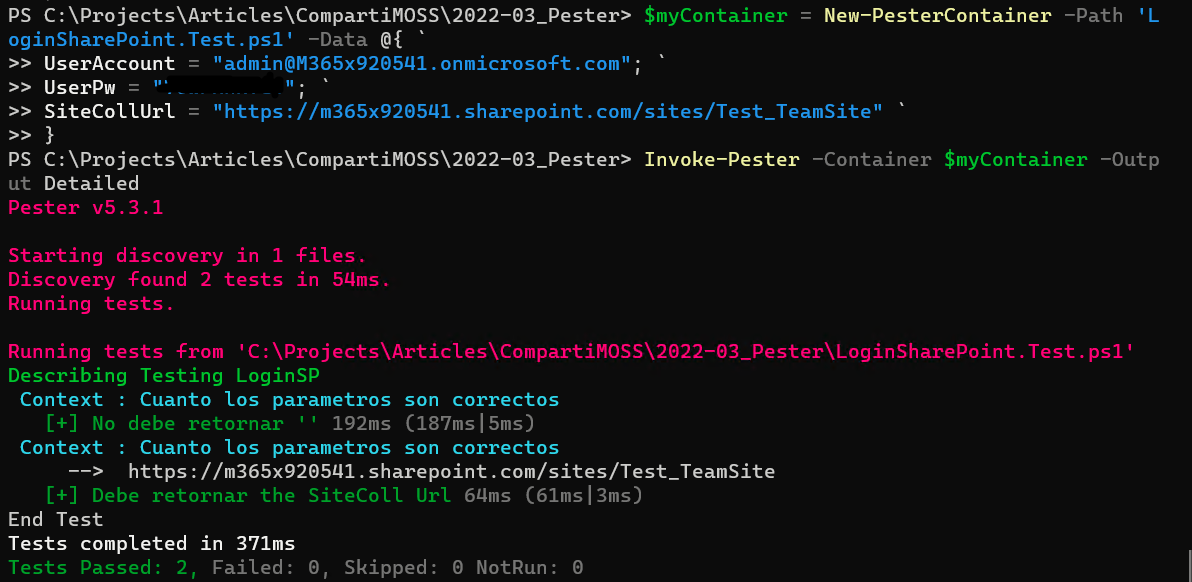
Task: Click the End Test output line
Action: click(55, 520)
